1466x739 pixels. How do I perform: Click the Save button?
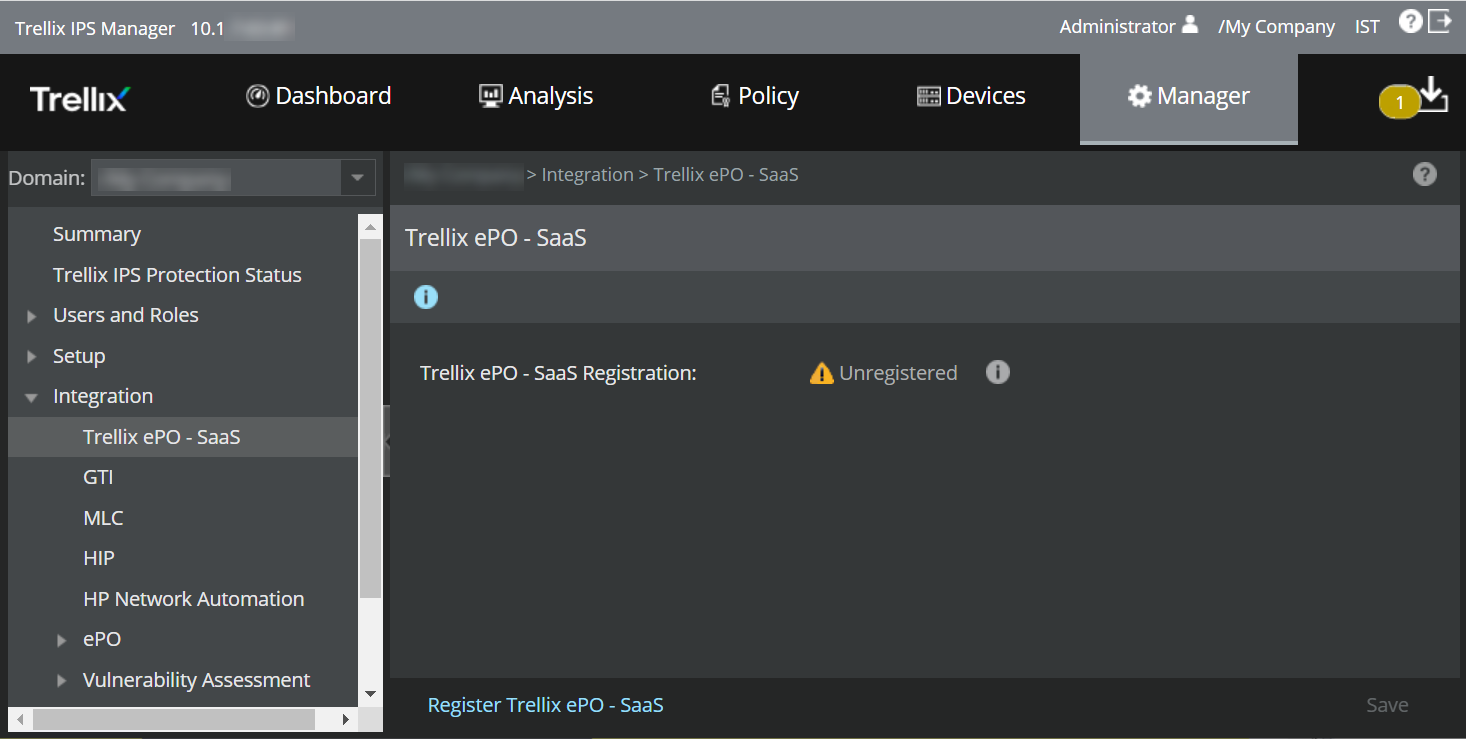(1387, 705)
